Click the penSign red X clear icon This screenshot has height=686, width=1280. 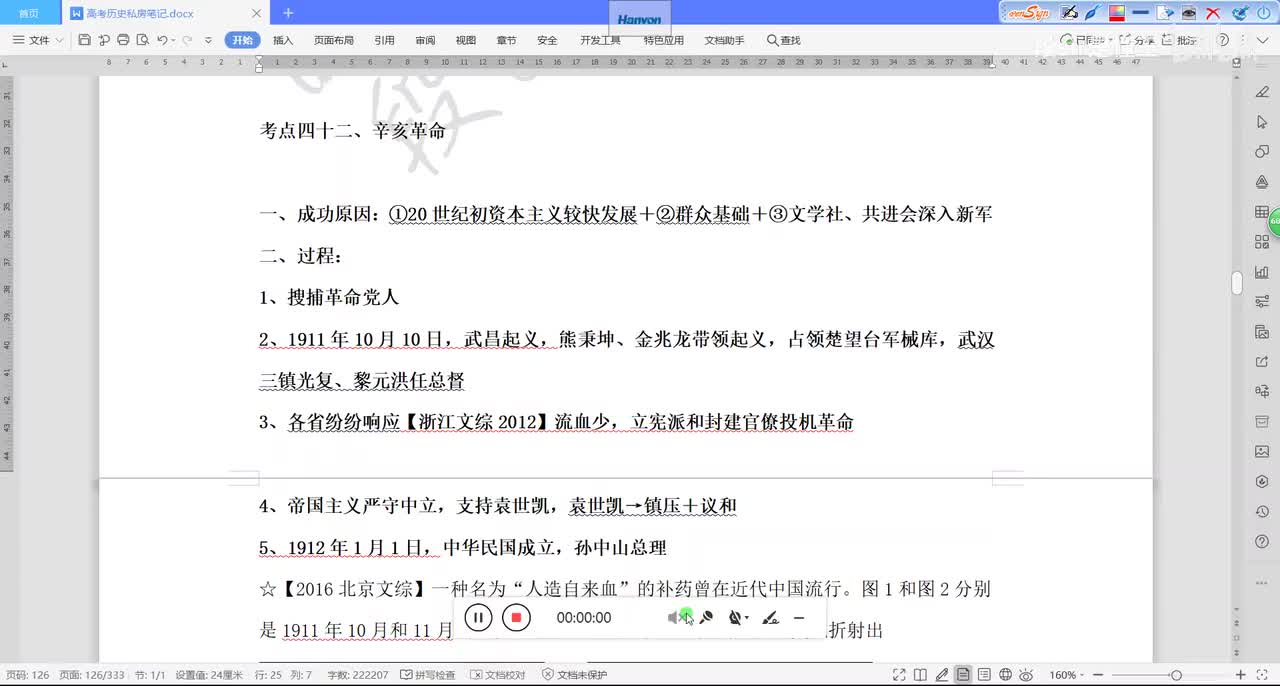point(1213,13)
